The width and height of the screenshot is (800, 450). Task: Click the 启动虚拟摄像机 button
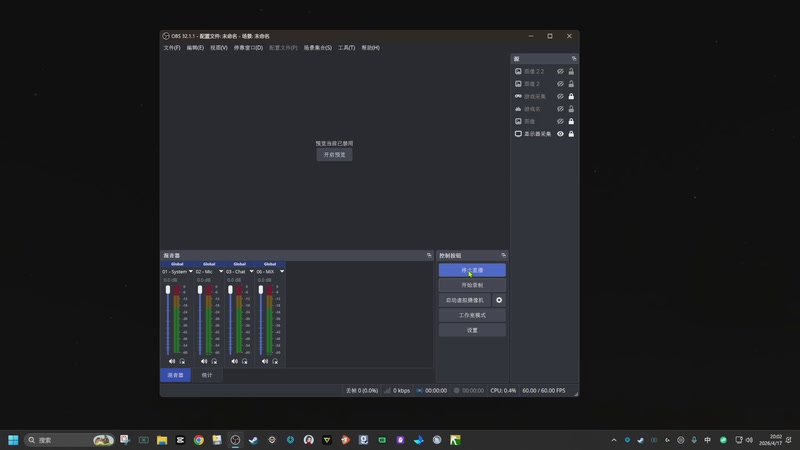point(465,300)
